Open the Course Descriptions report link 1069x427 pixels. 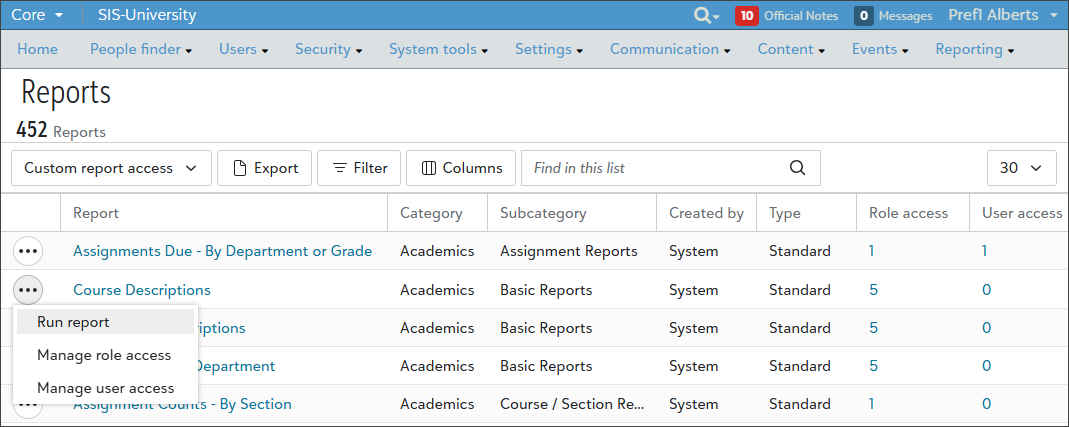(142, 290)
